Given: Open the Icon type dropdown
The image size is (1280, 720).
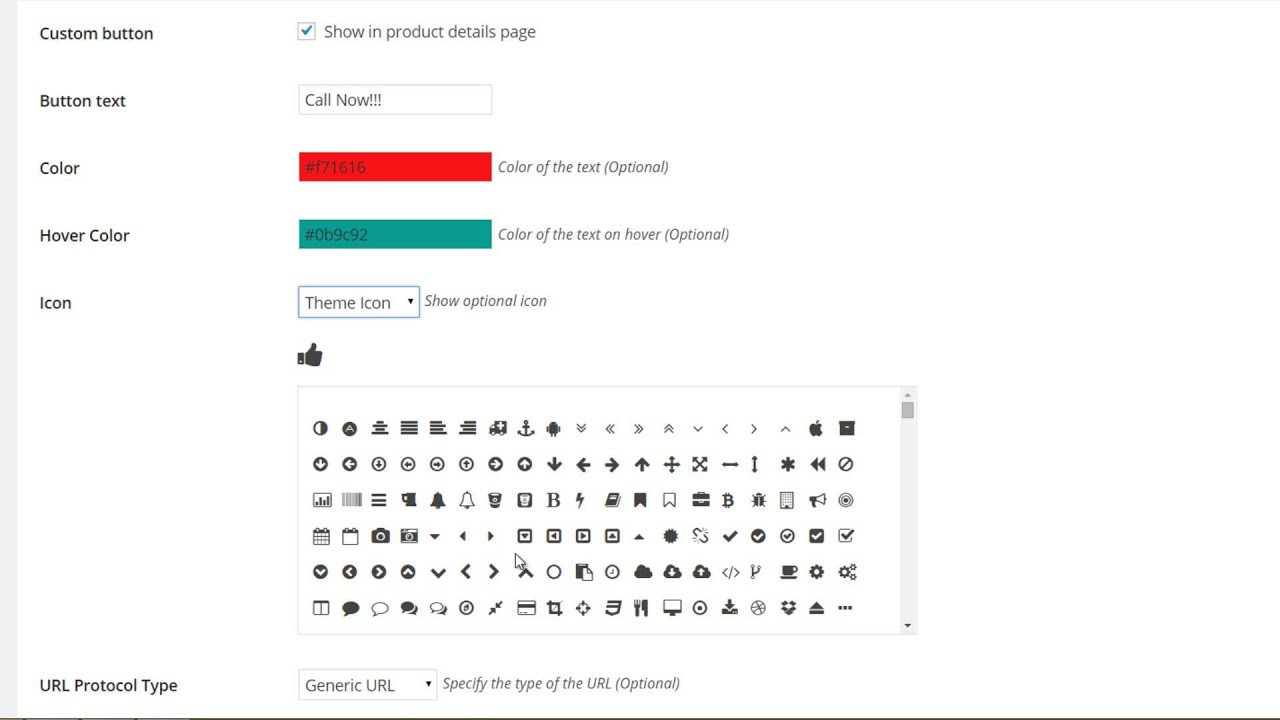Looking at the screenshot, I should coord(358,302).
